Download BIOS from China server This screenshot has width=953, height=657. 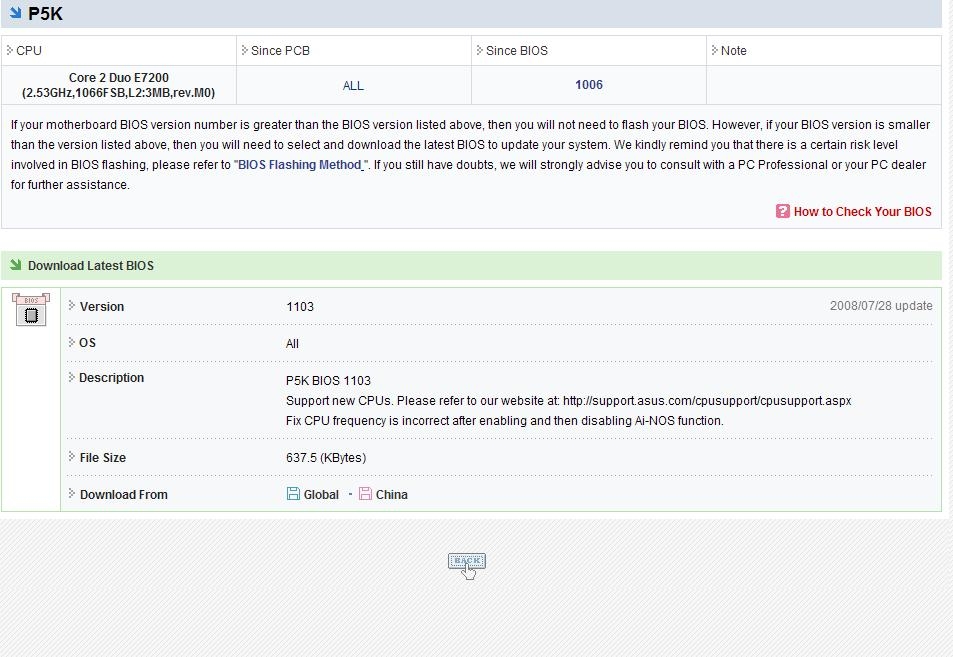click(391, 495)
